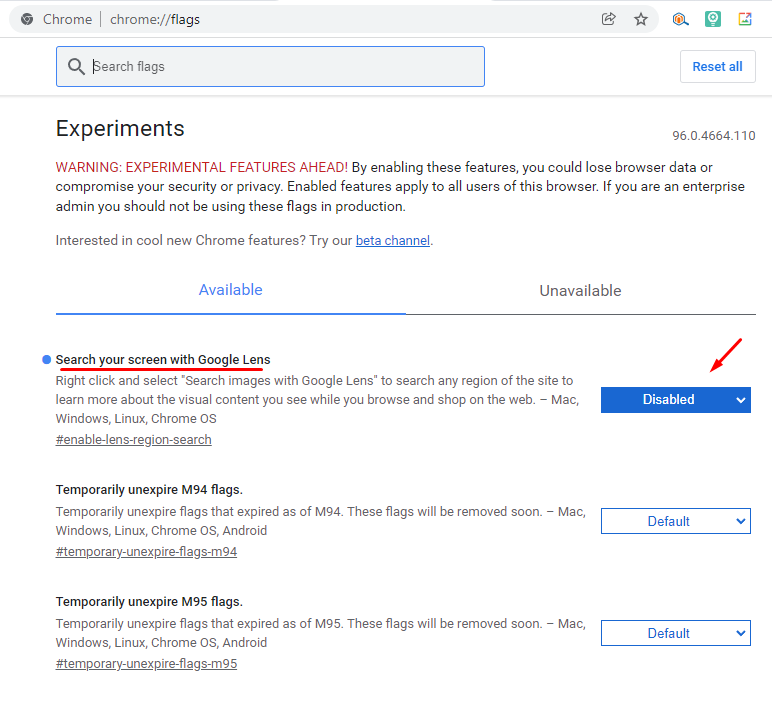Click the share this page icon
The width and height of the screenshot is (772, 702).
click(609, 19)
